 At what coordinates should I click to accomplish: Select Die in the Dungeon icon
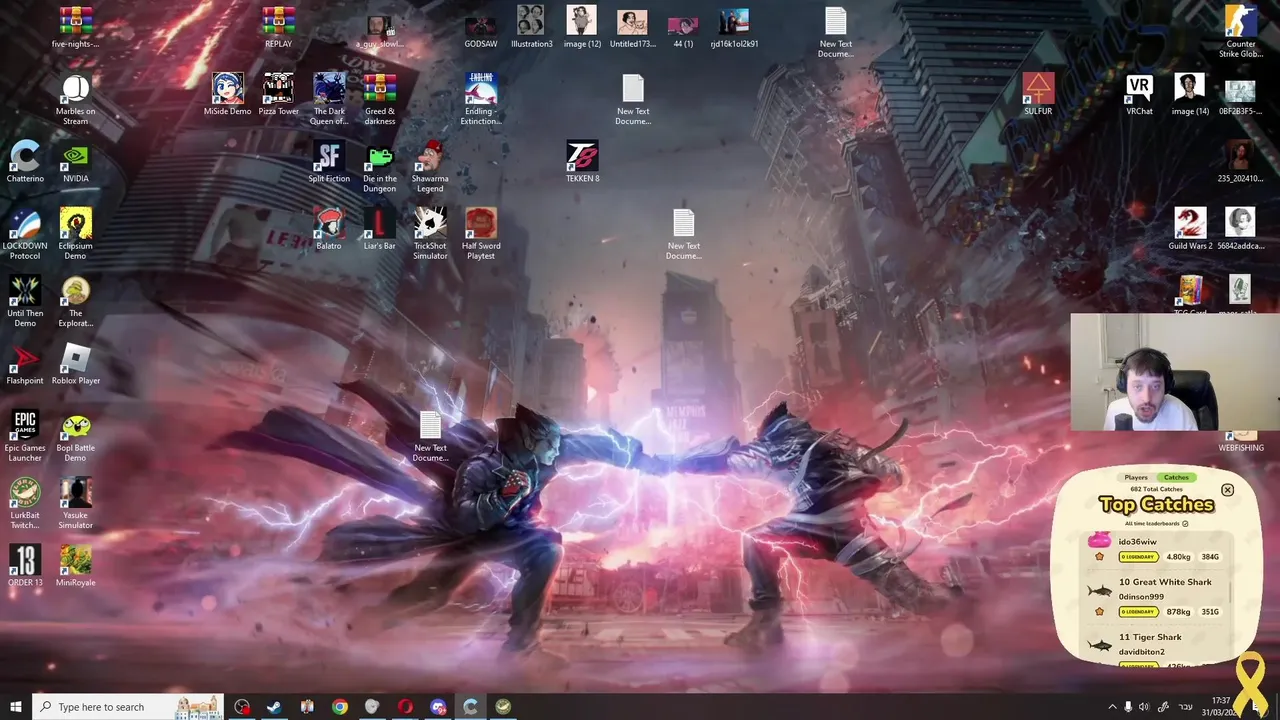tap(379, 167)
